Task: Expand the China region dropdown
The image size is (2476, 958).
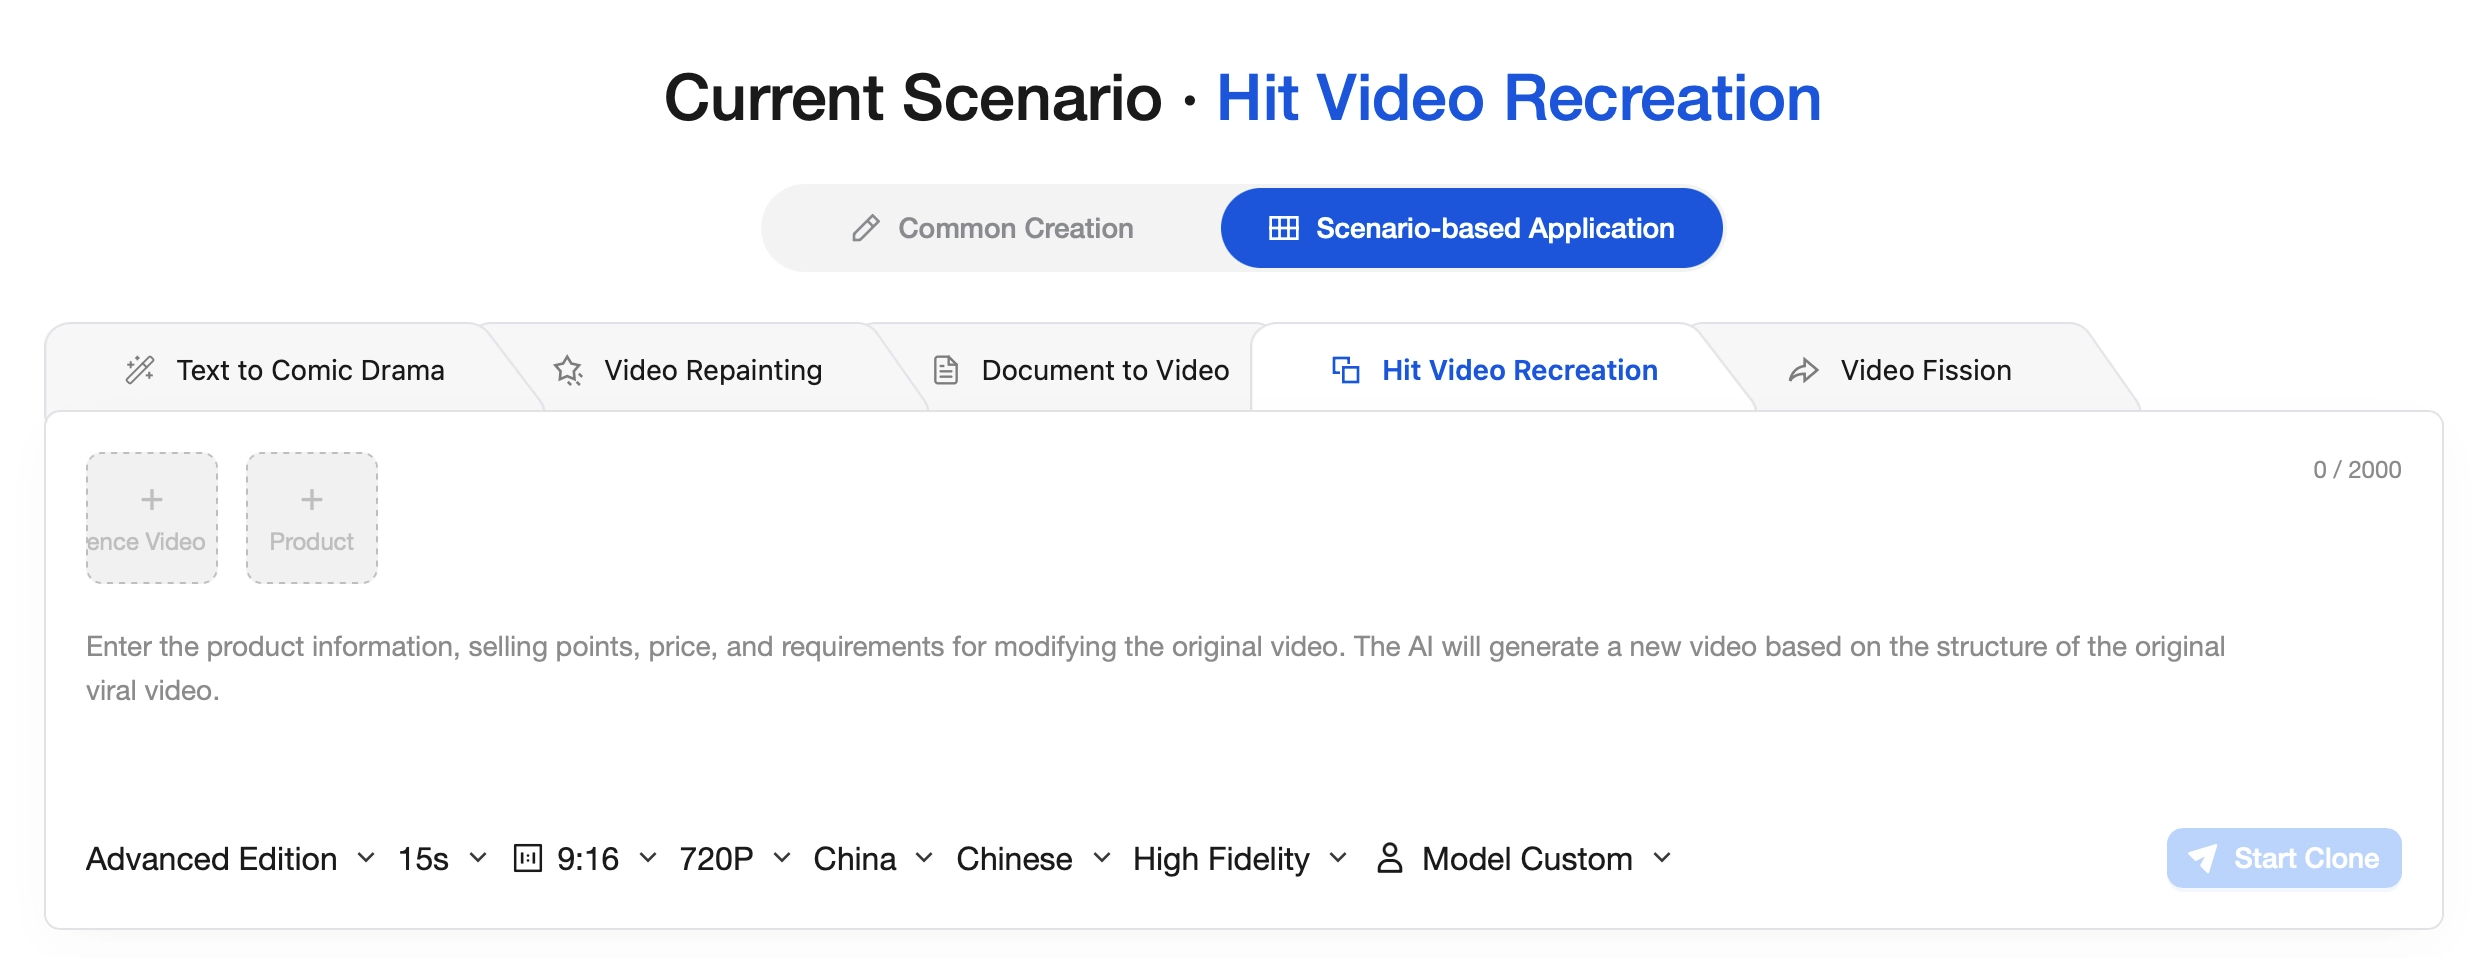Action: coord(873,859)
